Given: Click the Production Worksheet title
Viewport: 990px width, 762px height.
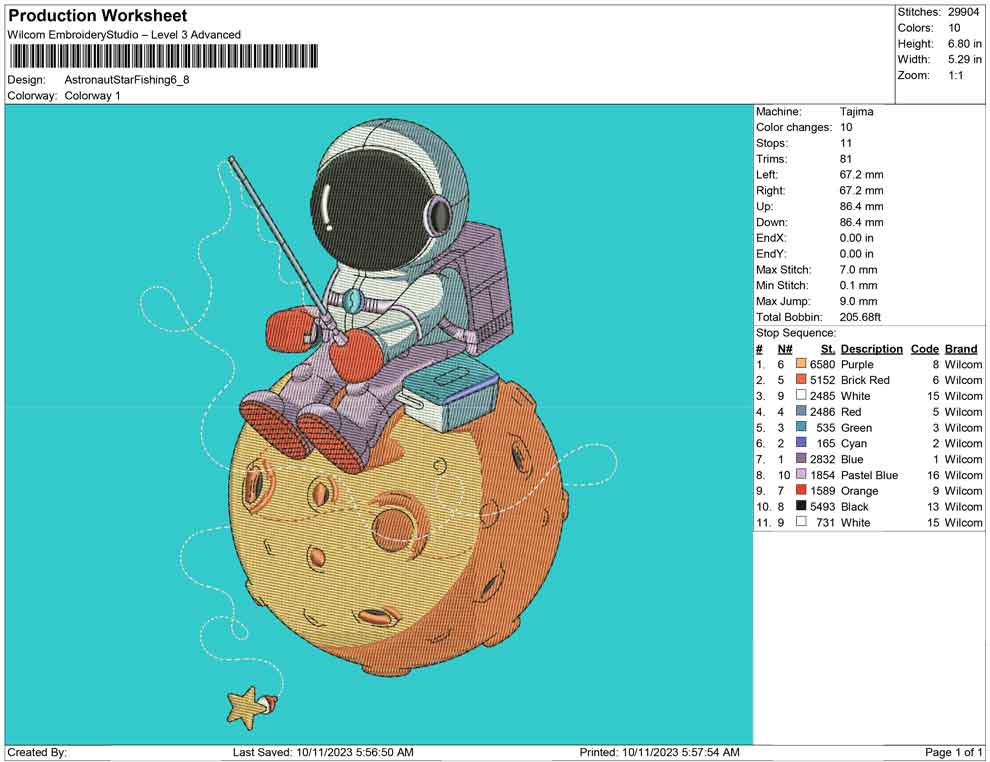Looking at the screenshot, I should [x=97, y=16].
